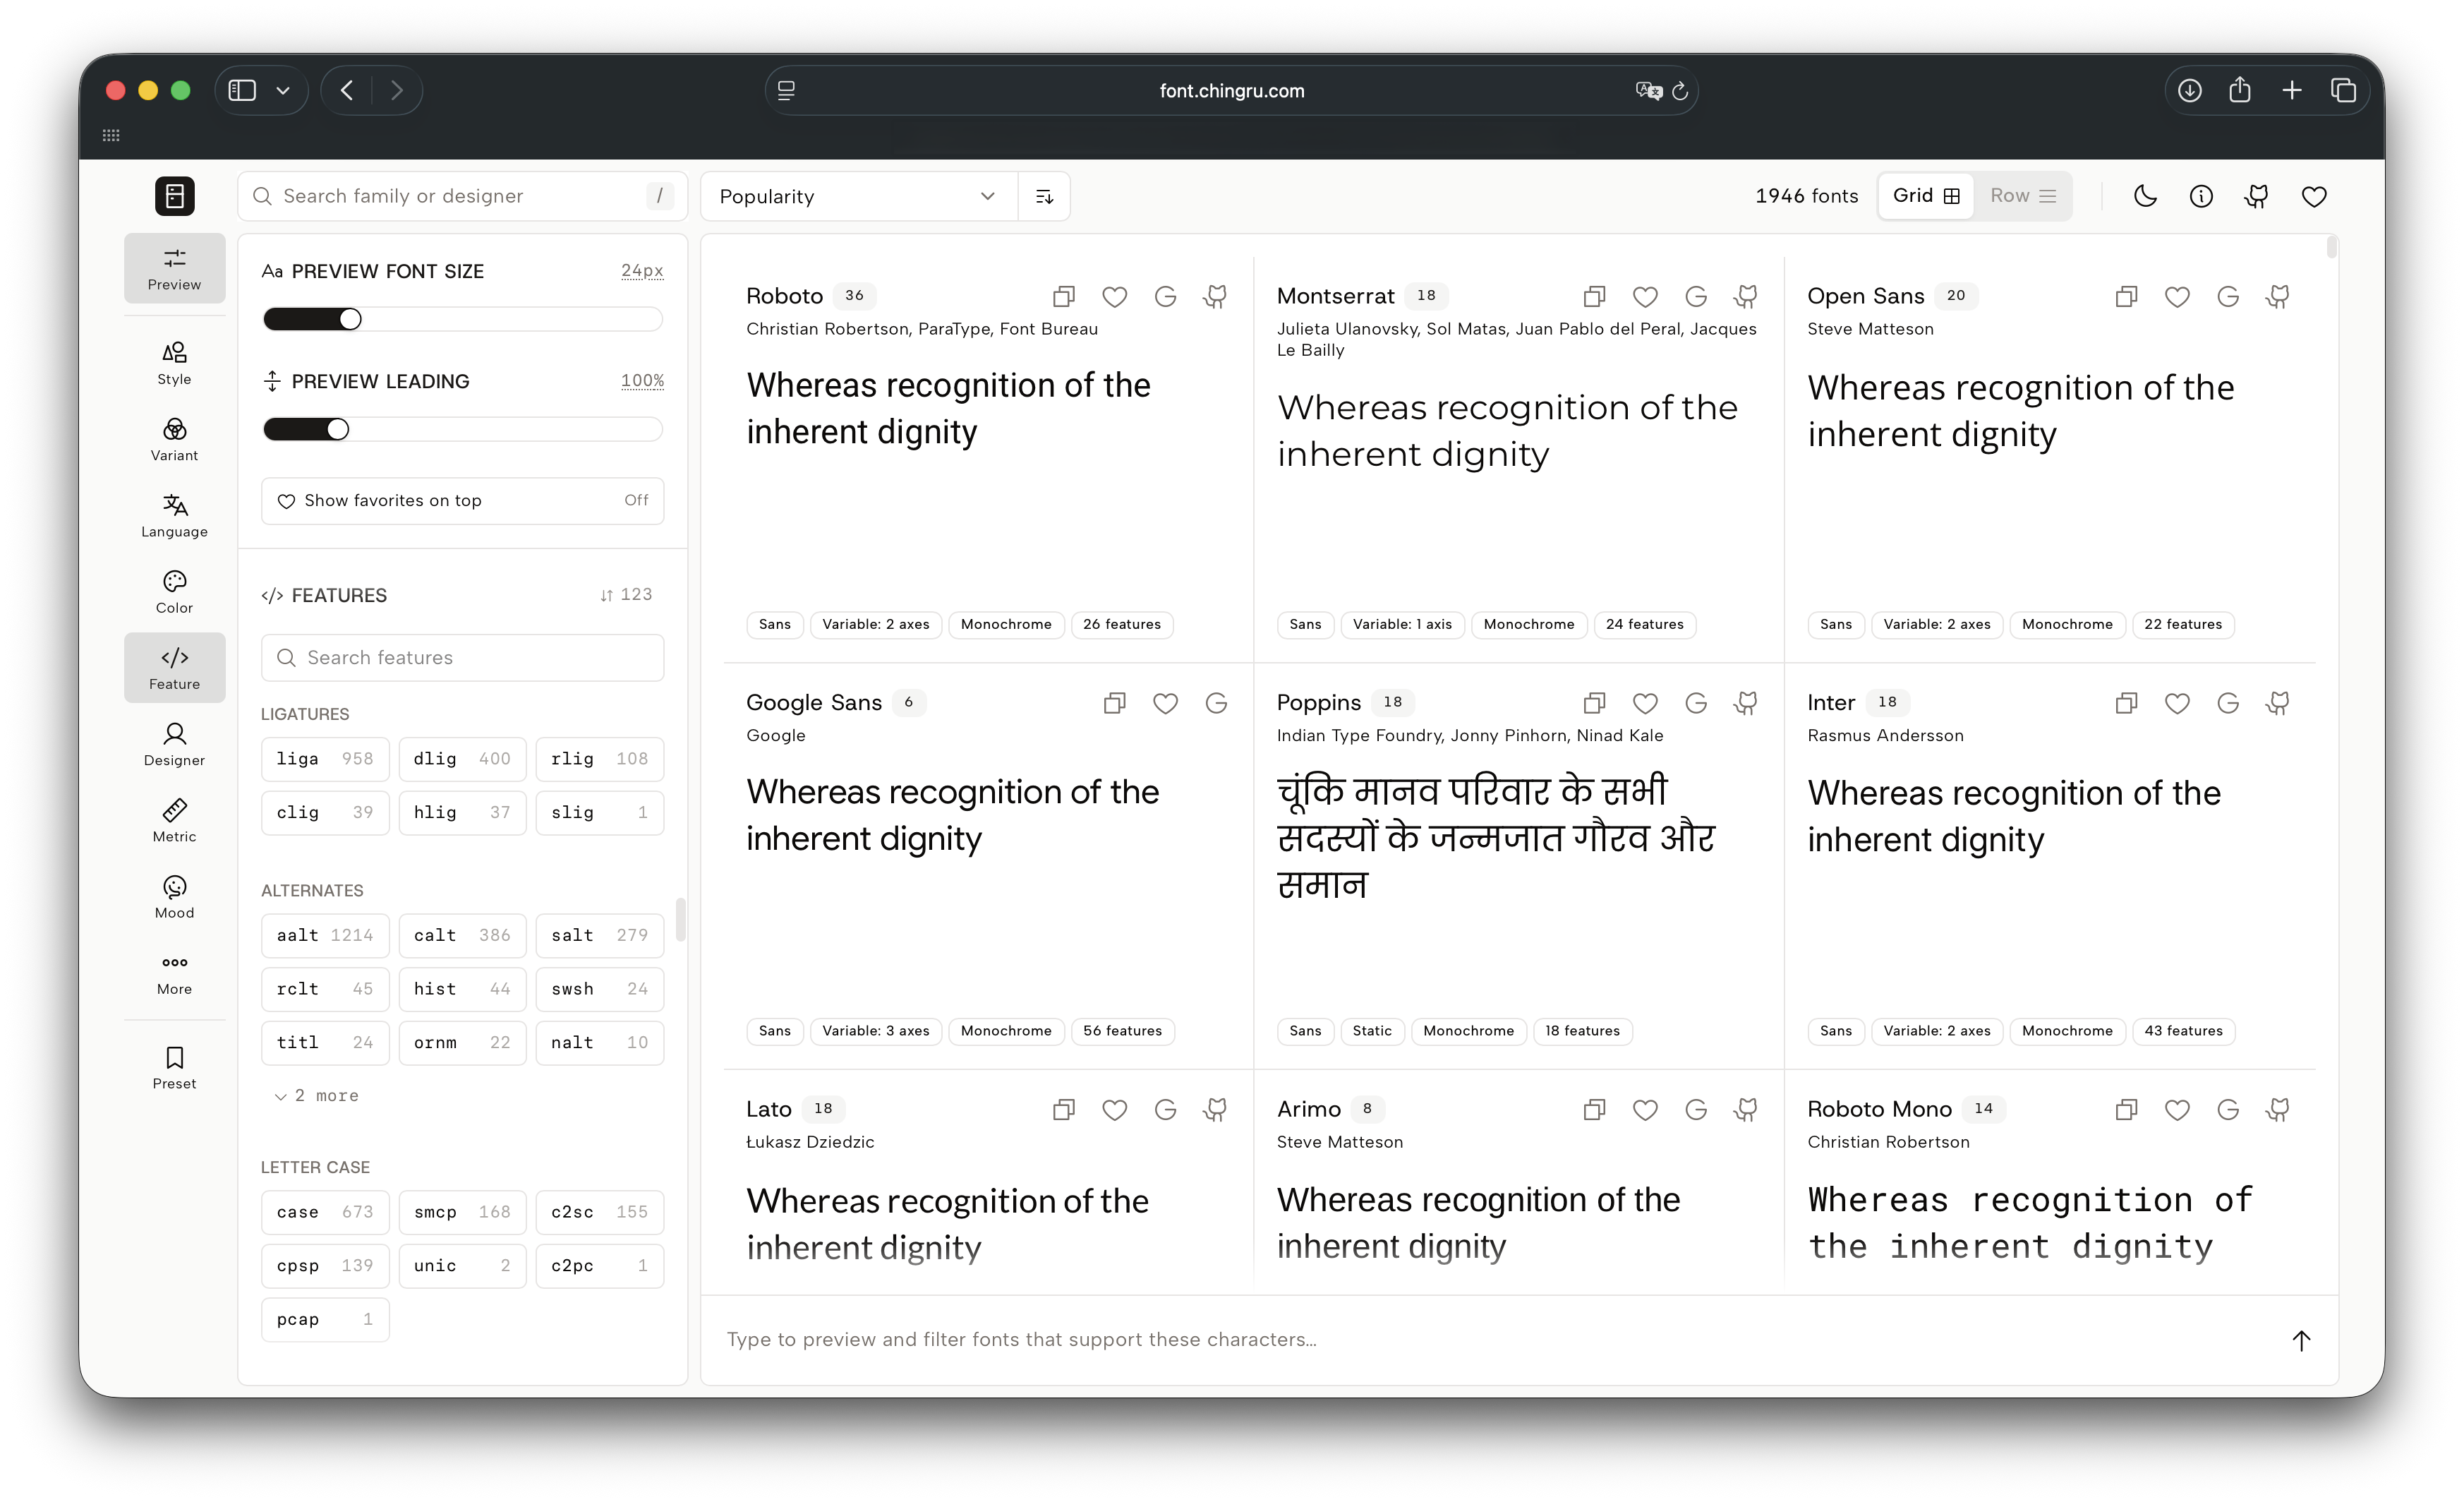
Task: Reload the page in Safari
Action: [1680, 90]
